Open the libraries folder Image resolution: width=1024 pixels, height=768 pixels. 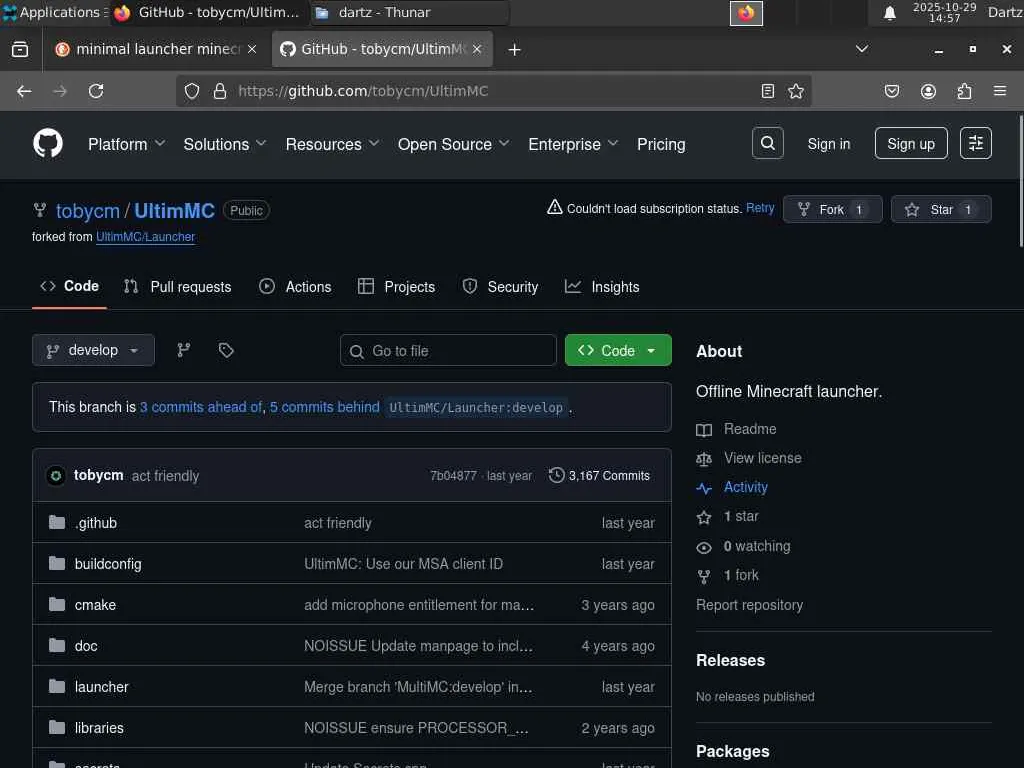click(99, 728)
